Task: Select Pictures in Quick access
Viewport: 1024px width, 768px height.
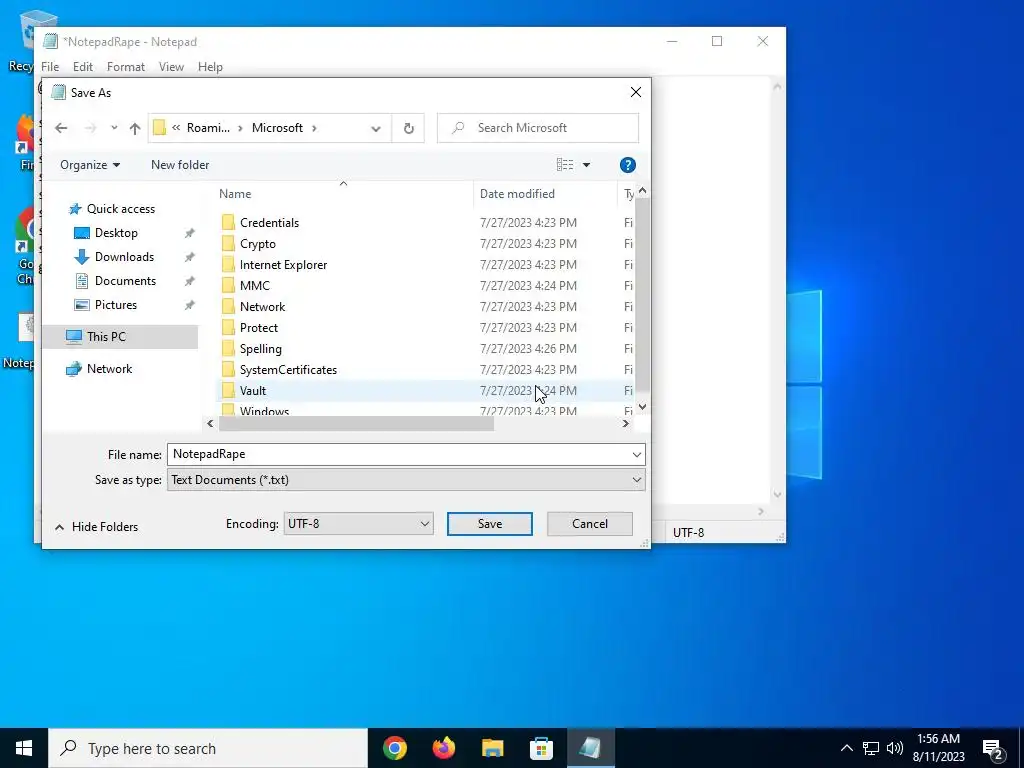Action: pos(116,305)
